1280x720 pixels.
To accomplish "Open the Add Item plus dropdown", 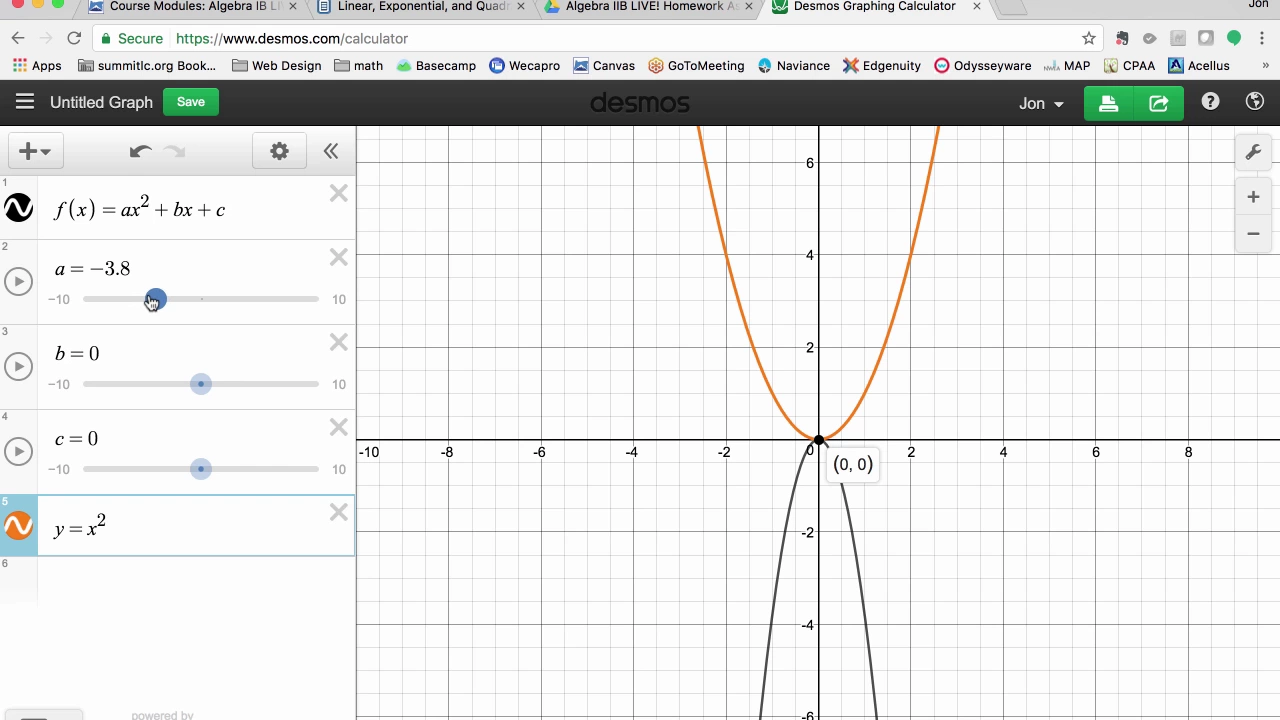I will [35, 151].
